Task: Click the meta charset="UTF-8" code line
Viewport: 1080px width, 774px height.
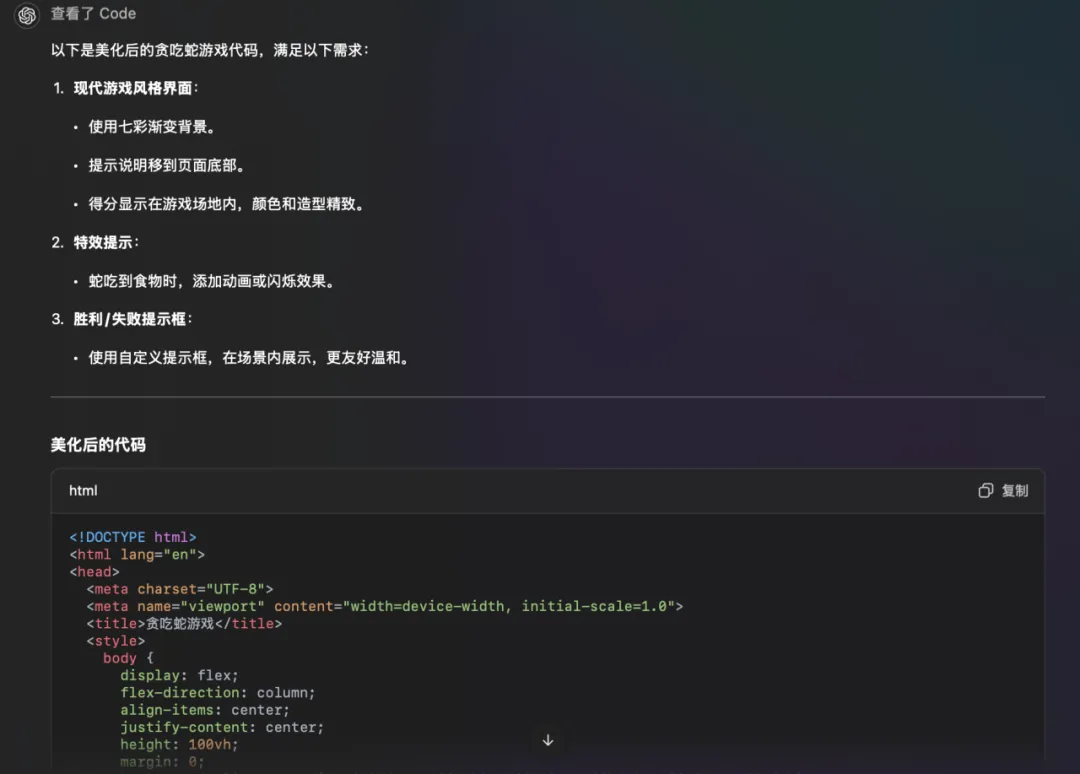Action: (x=180, y=589)
